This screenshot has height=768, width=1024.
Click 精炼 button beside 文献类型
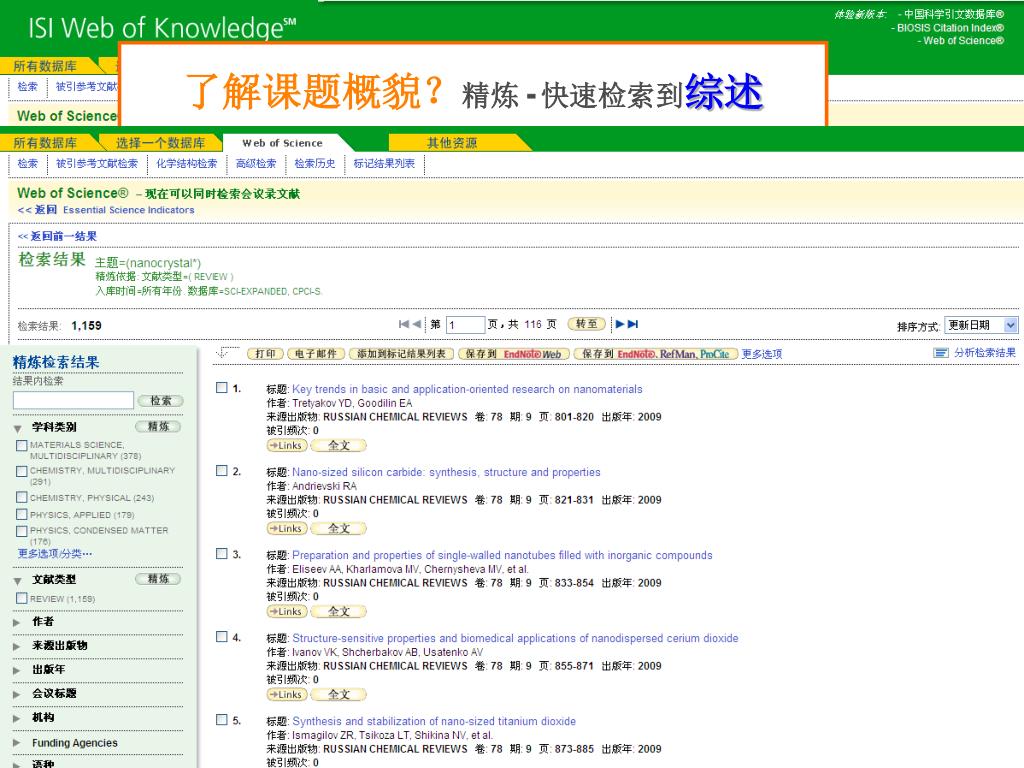coord(158,579)
